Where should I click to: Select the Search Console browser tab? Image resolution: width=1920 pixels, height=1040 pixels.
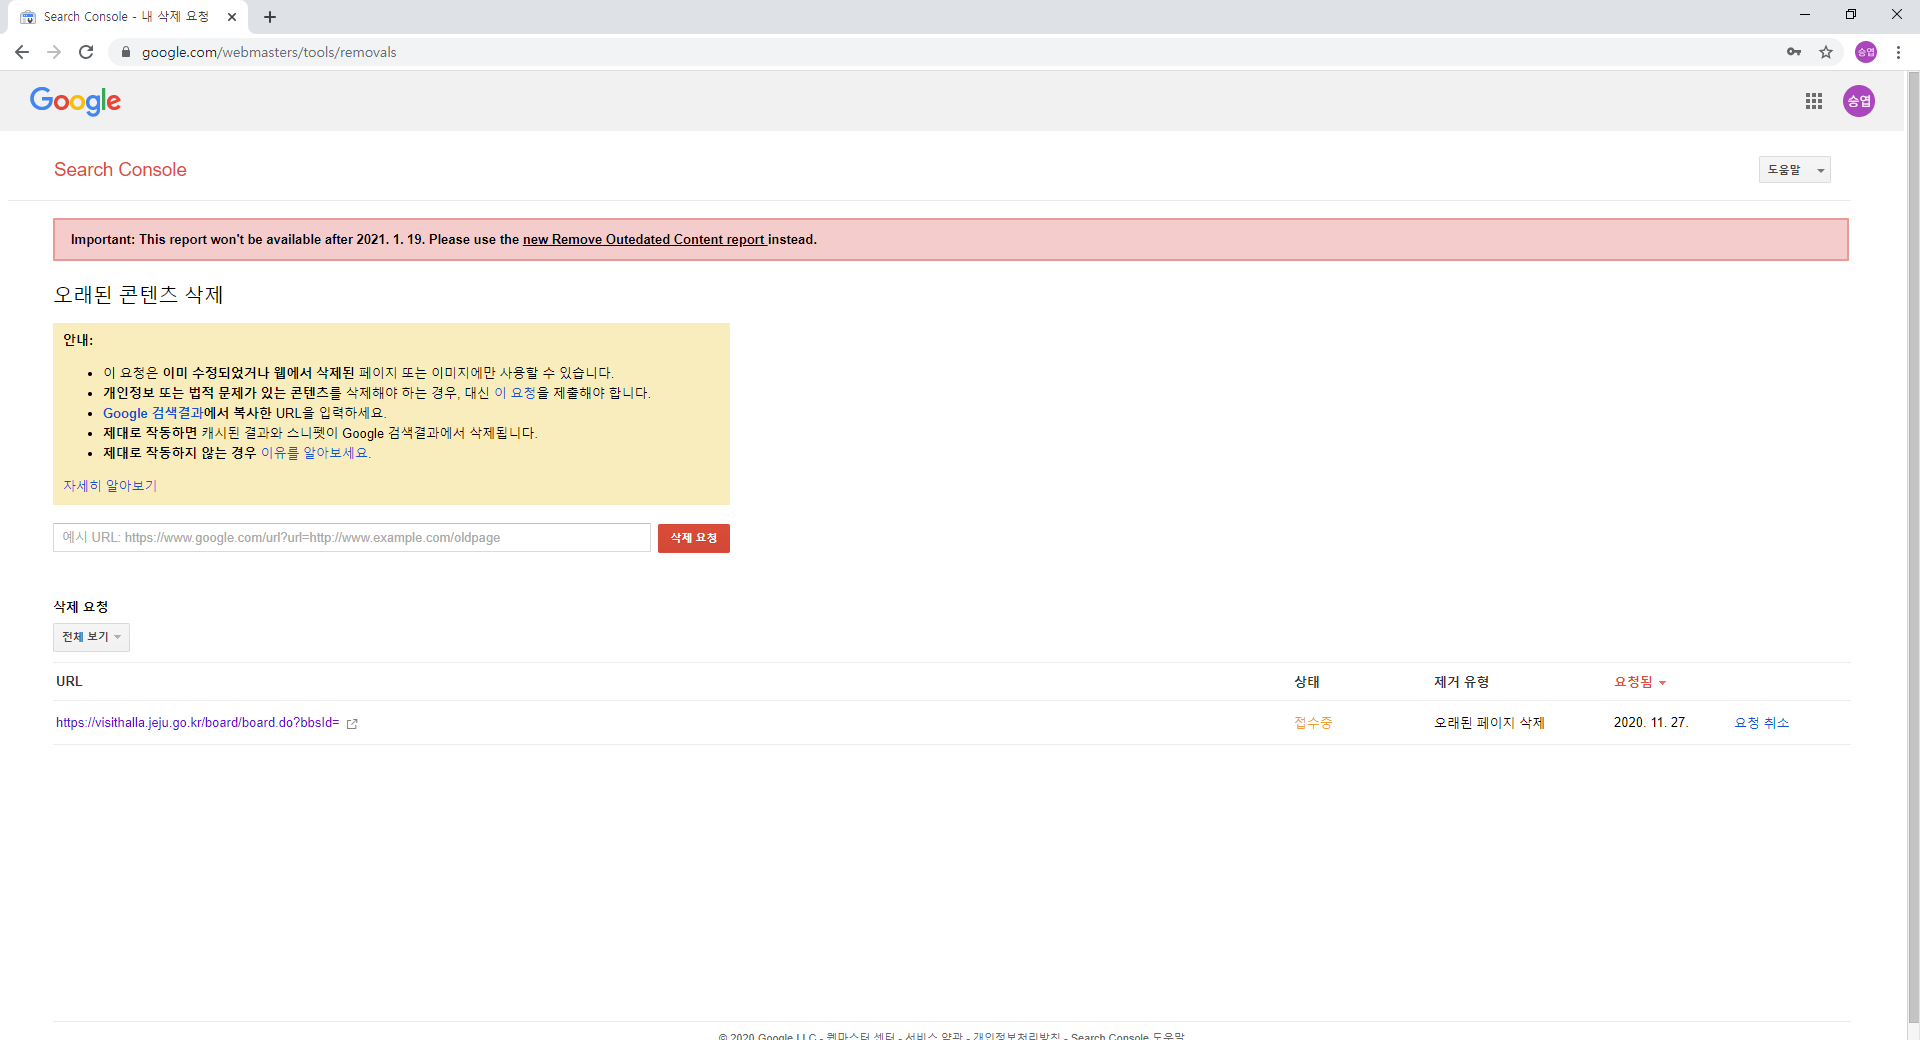coord(128,17)
